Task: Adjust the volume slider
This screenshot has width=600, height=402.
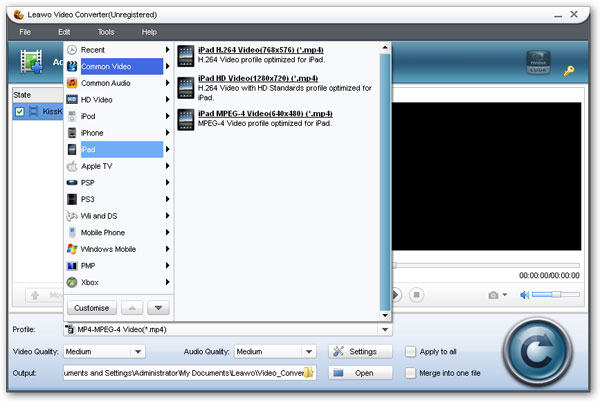Action: click(556, 294)
